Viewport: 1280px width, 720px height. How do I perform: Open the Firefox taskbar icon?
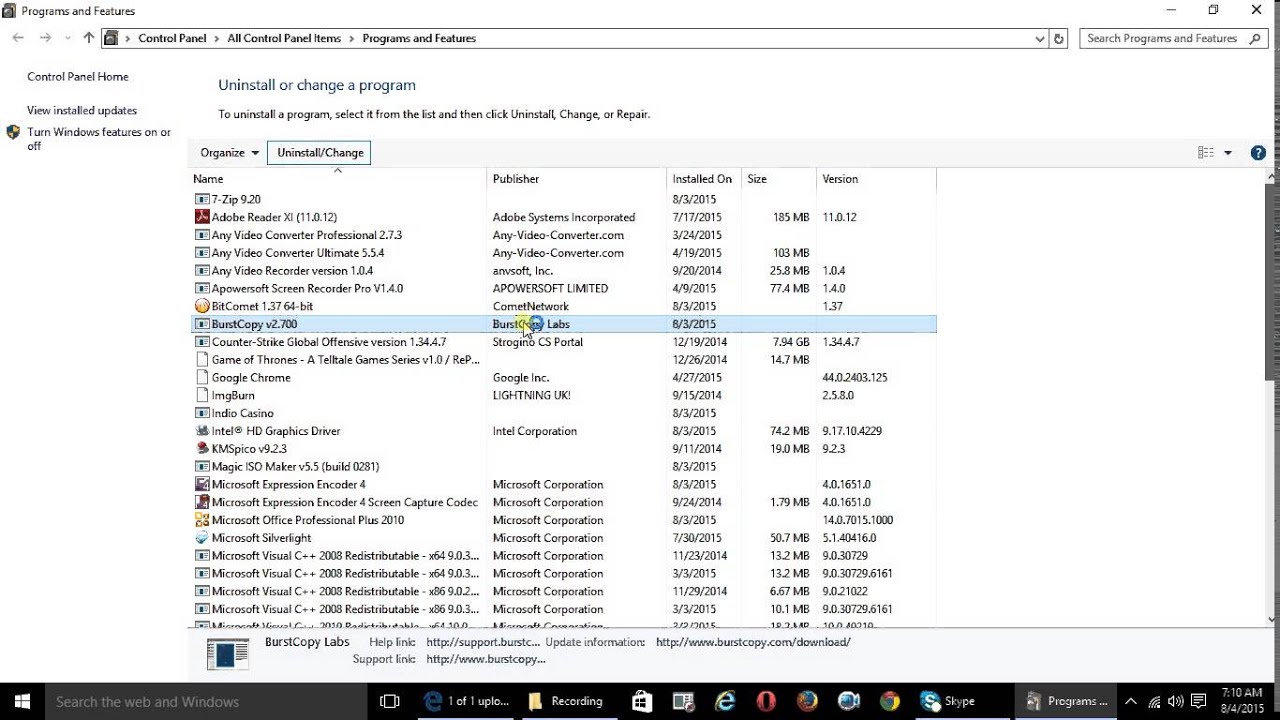[807, 701]
